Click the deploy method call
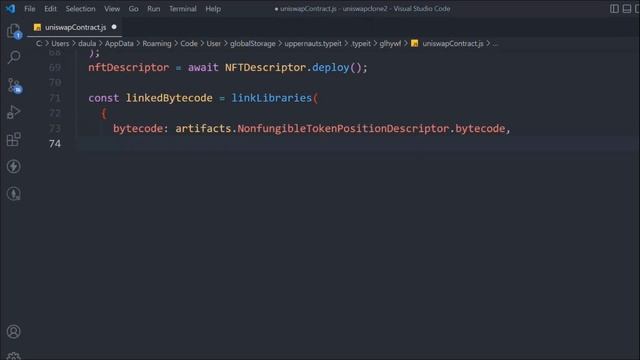Screen dimensions: 640x360 pyautogui.click(x=330, y=68)
